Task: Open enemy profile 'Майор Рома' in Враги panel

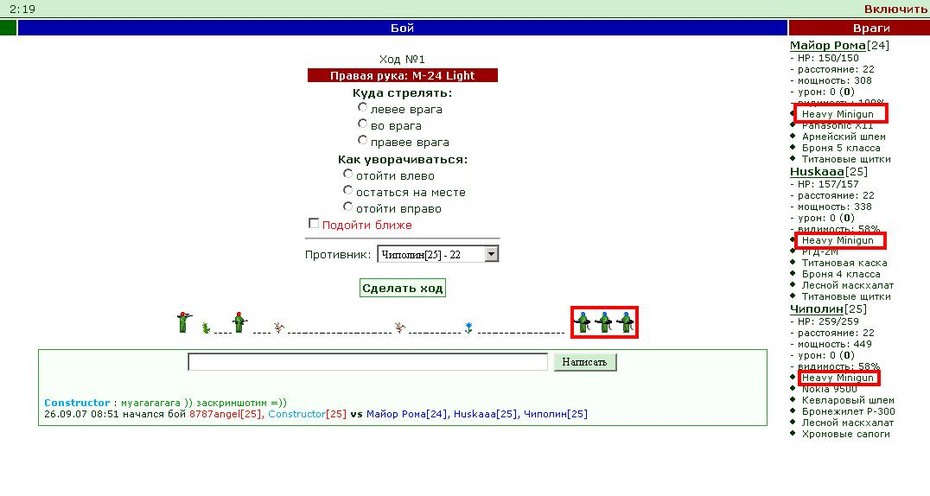Action: click(827, 45)
